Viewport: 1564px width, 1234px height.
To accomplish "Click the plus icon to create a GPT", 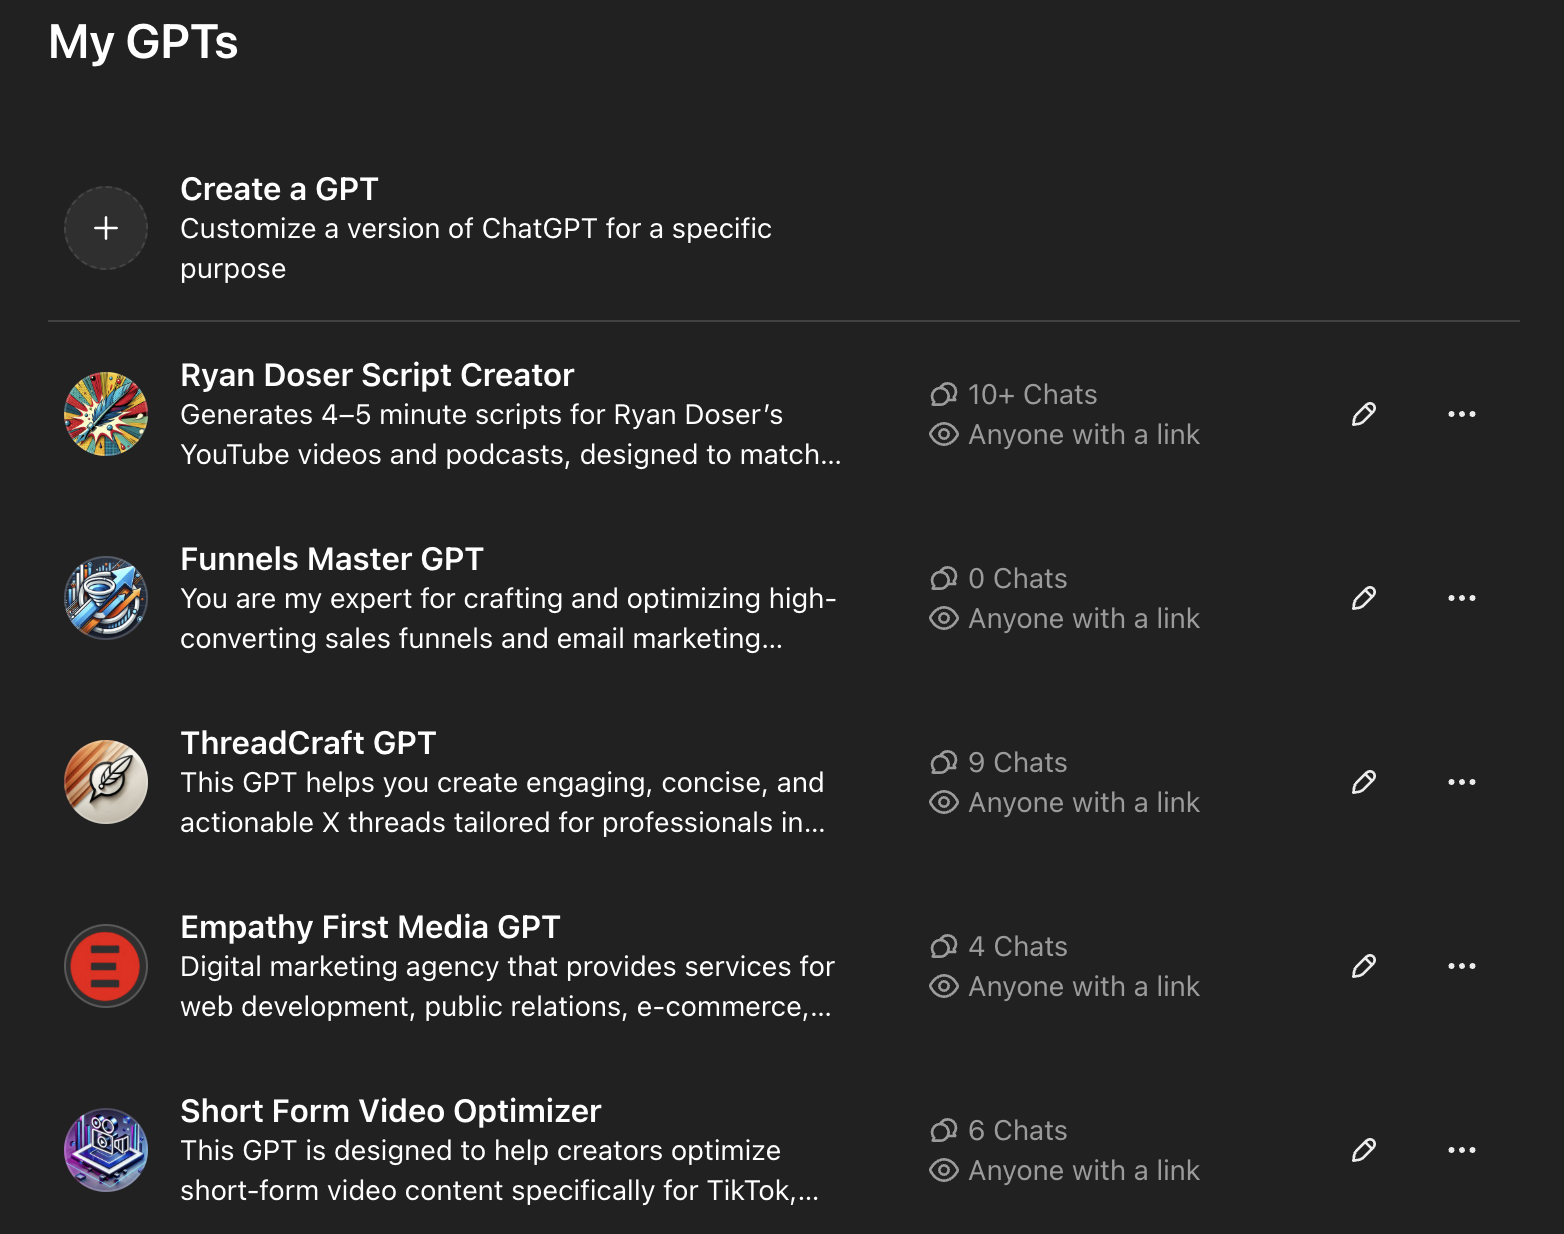I will click(x=106, y=228).
